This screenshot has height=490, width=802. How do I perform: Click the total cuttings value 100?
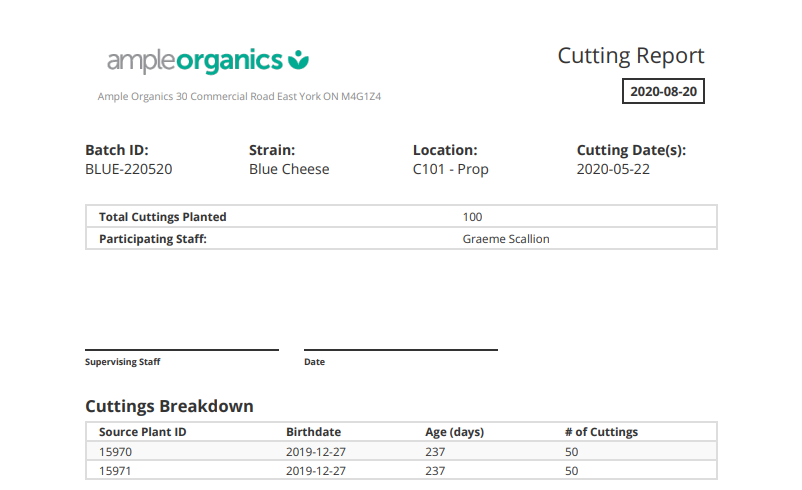pos(473,217)
